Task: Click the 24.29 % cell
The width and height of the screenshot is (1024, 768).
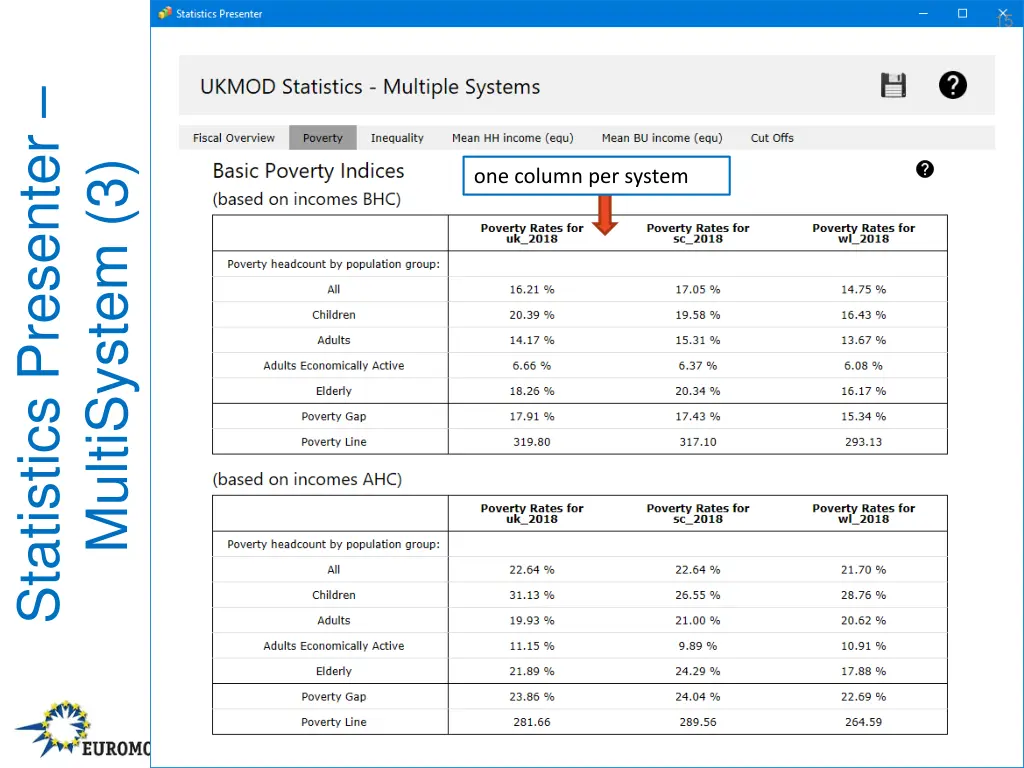Action: click(697, 671)
